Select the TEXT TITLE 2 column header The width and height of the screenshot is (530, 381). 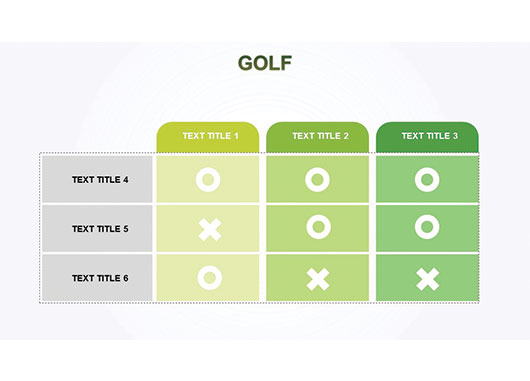click(x=320, y=136)
